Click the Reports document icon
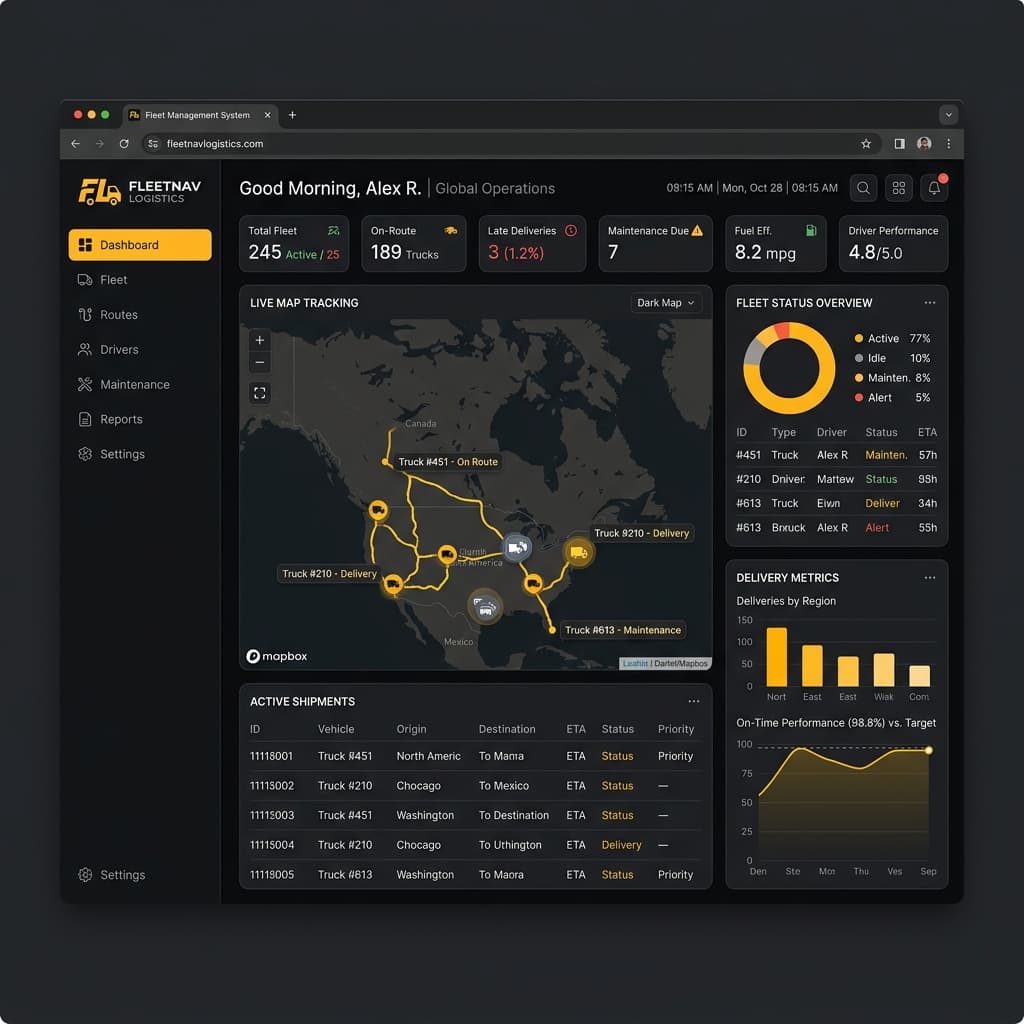This screenshot has width=1024, height=1024. click(85, 419)
